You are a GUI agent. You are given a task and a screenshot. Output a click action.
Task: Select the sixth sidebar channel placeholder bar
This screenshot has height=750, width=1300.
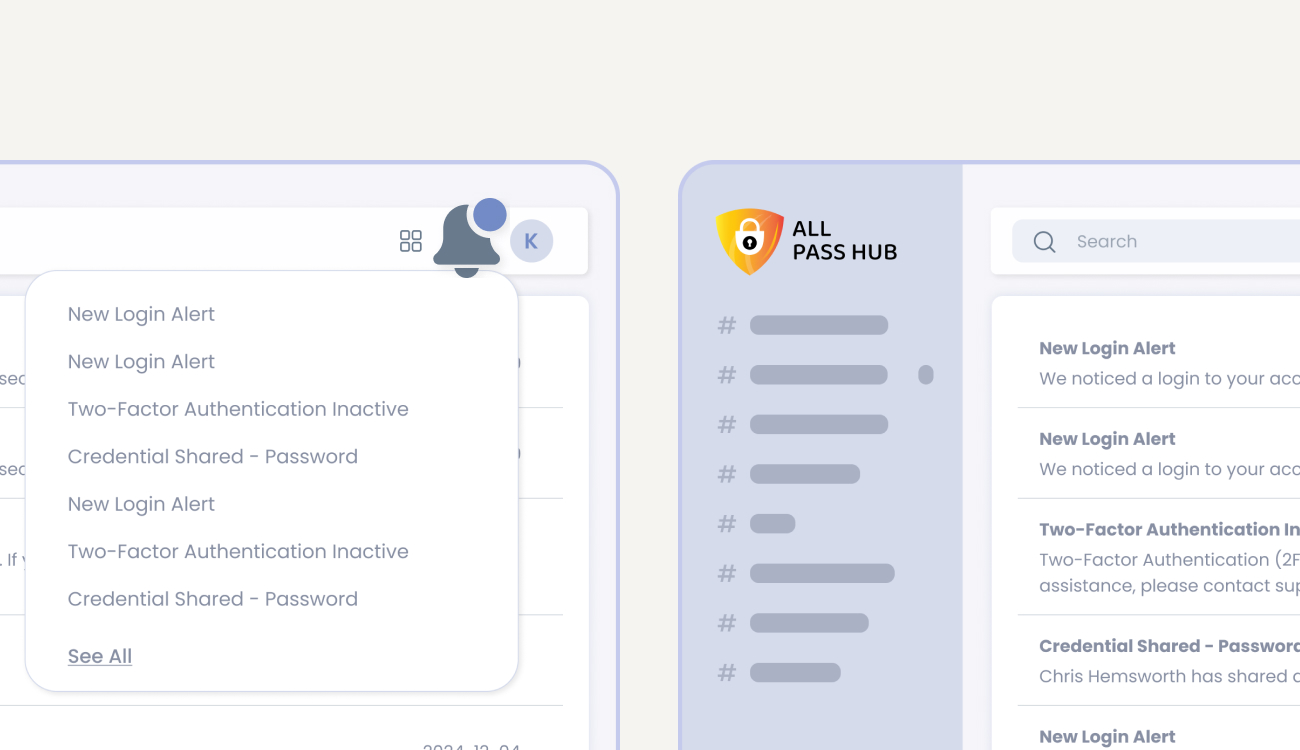pyautogui.click(x=822, y=574)
